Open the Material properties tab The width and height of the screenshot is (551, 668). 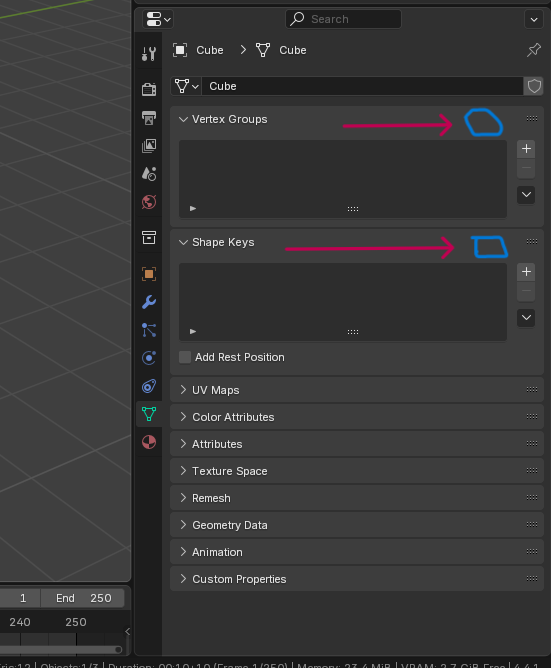[x=149, y=442]
